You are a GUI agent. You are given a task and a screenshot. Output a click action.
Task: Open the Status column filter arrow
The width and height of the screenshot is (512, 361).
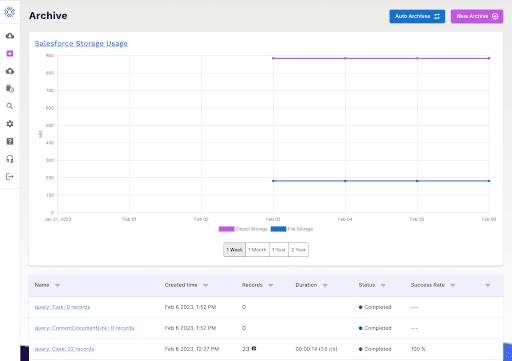[x=383, y=285]
